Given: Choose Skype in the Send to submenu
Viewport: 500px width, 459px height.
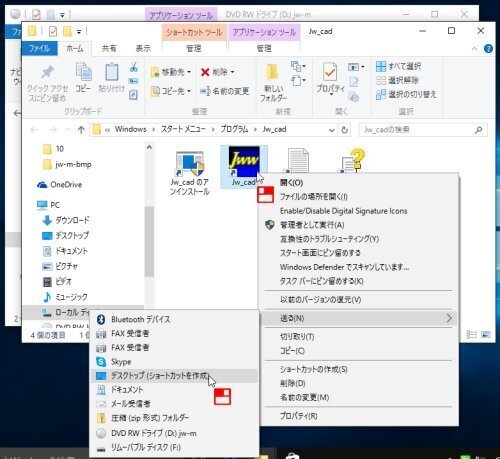Looking at the screenshot, I should pos(174,362).
